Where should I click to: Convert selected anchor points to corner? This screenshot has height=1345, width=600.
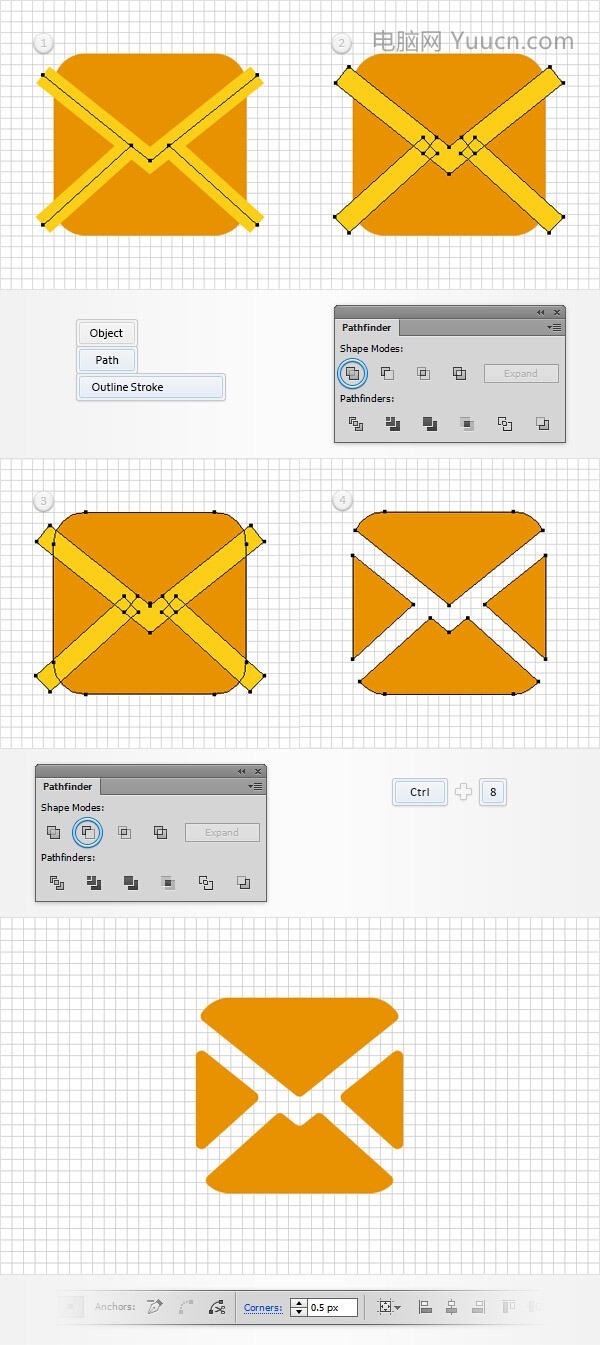click(x=154, y=1306)
